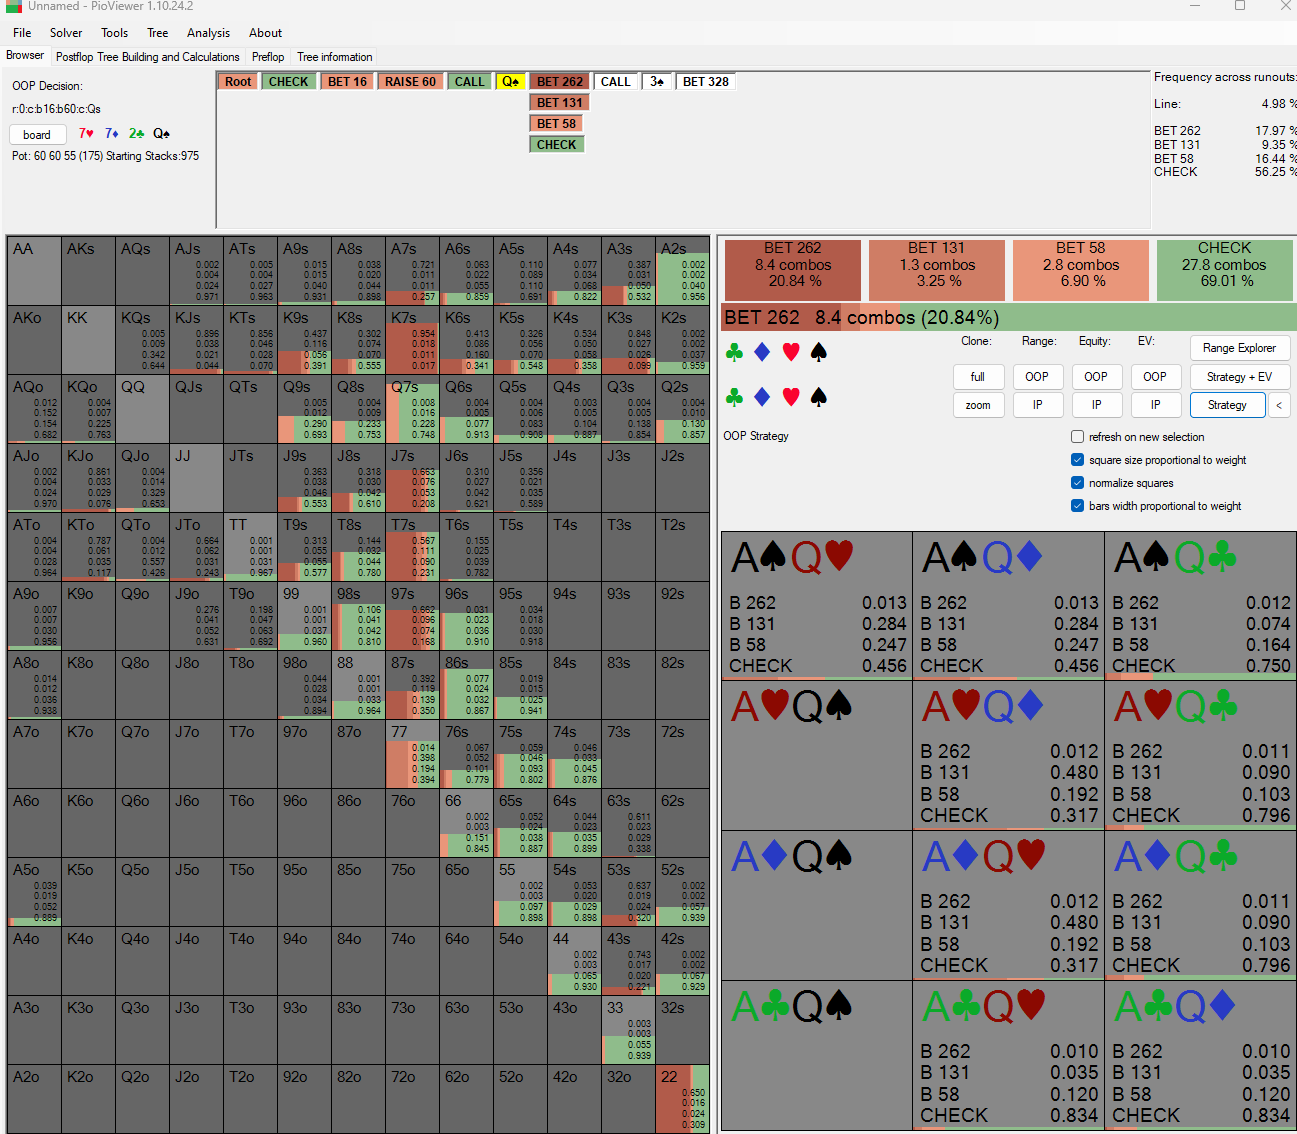The width and height of the screenshot is (1297, 1134).
Task: Uncheck square size proportional to weight
Action: [1077, 460]
